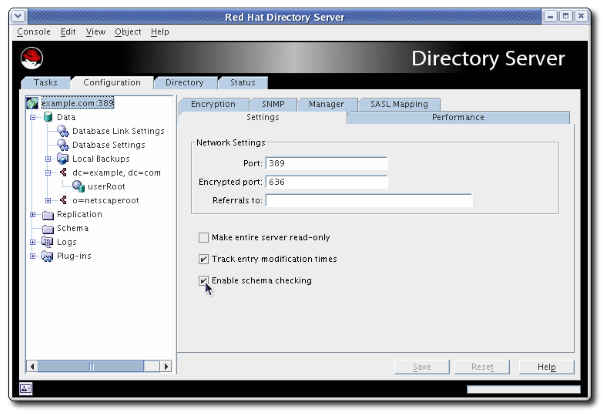Click the left arrow of tree scrollbar

32,366
